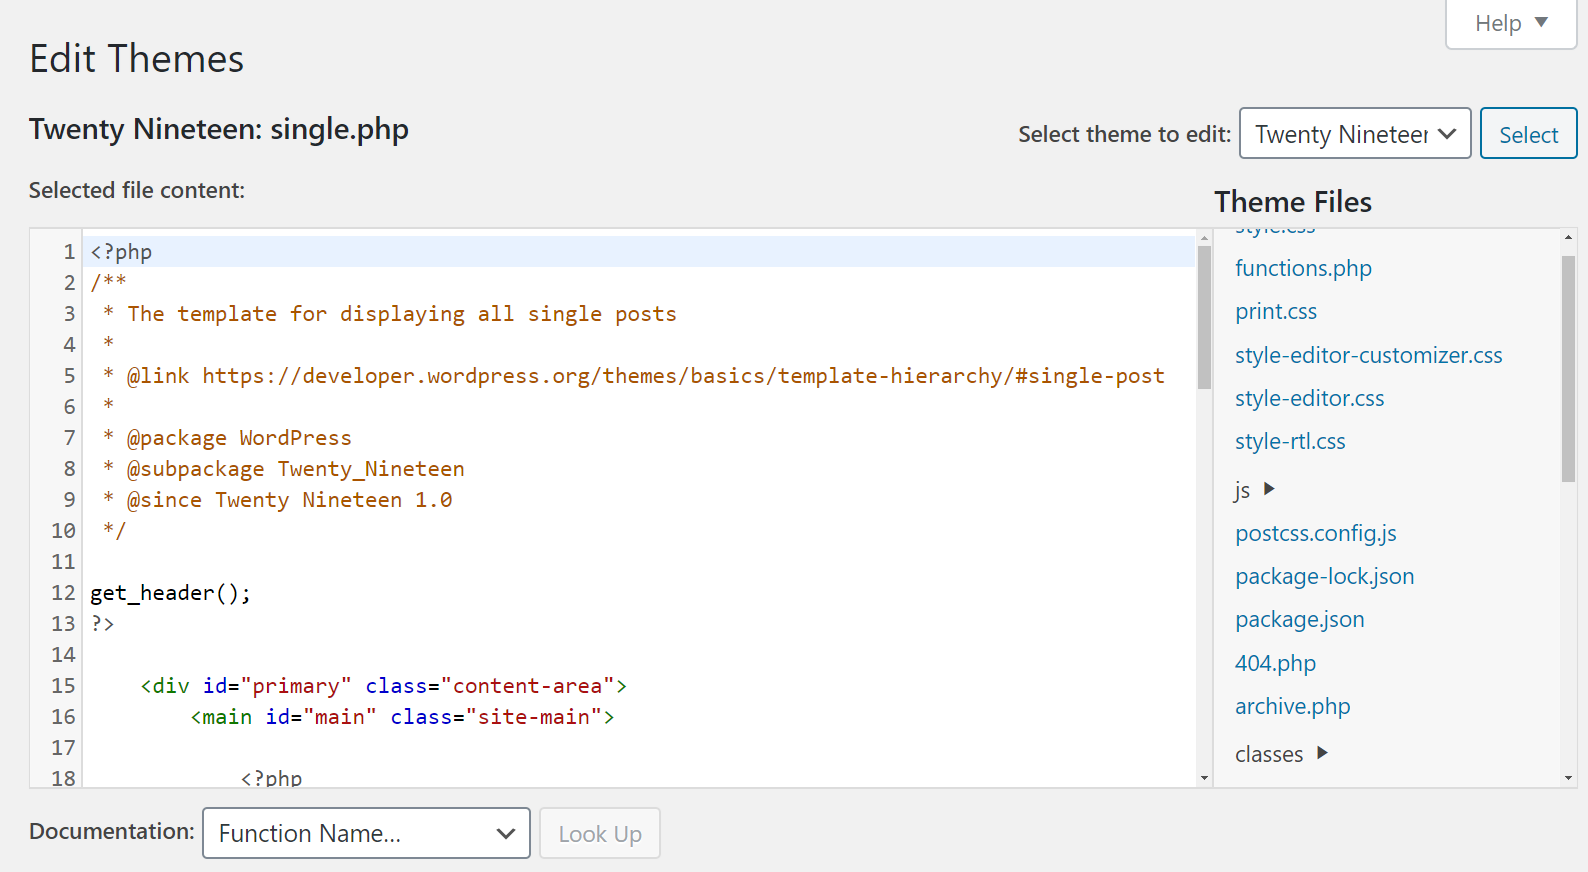Click the Edit Themes page title
Viewport: 1588px width, 872px height.
pos(136,59)
